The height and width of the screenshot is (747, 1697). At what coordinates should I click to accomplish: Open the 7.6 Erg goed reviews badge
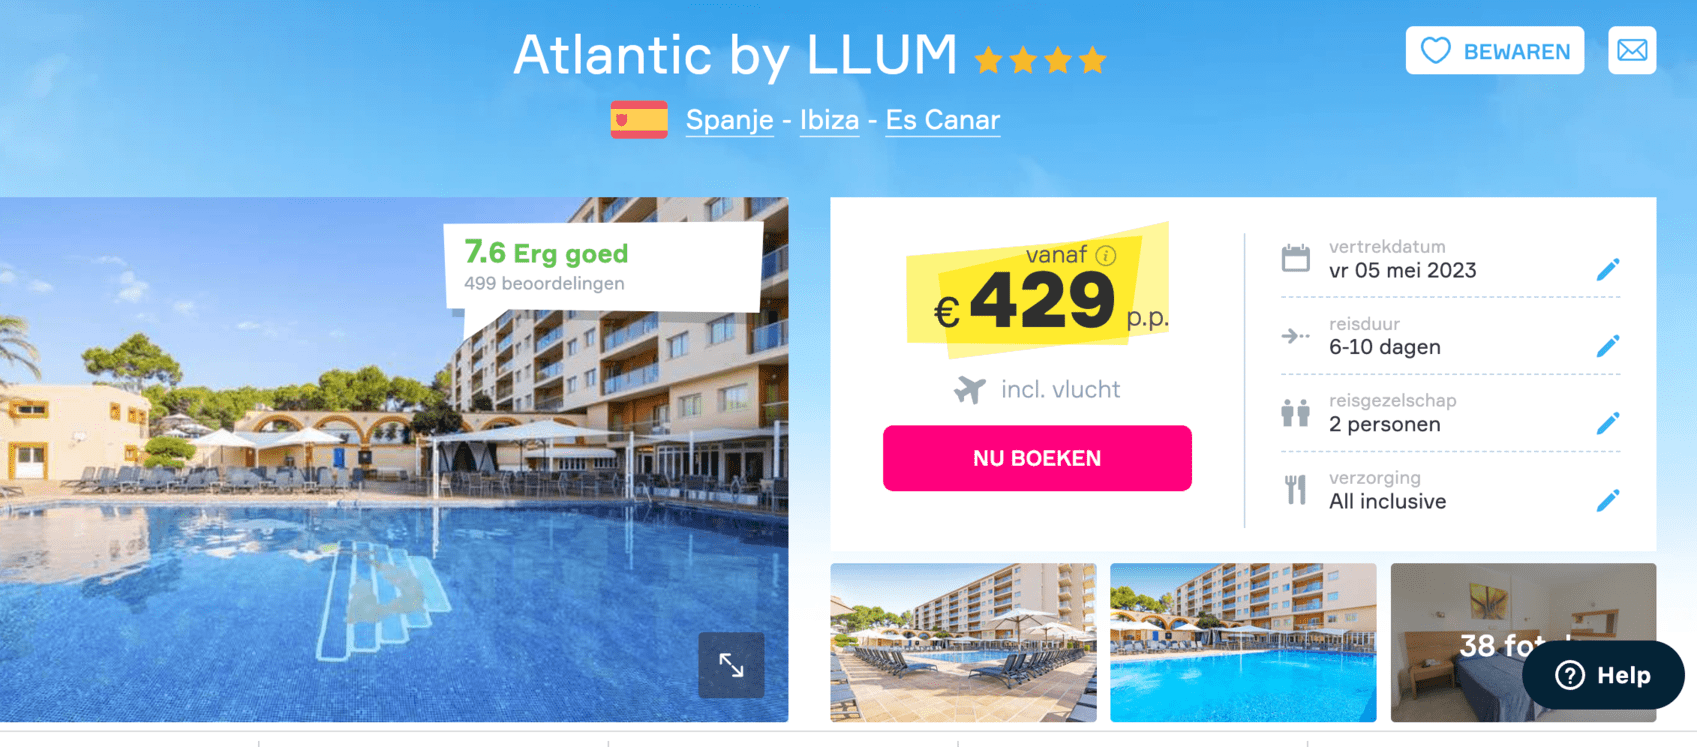pos(603,266)
